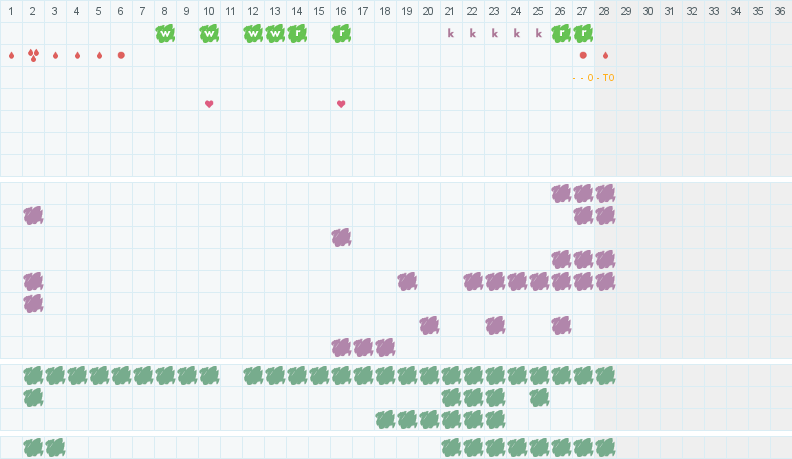Viewport: 792px width, 459px height.
Task: Click the day 31 column header
Action: tap(670, 11)
